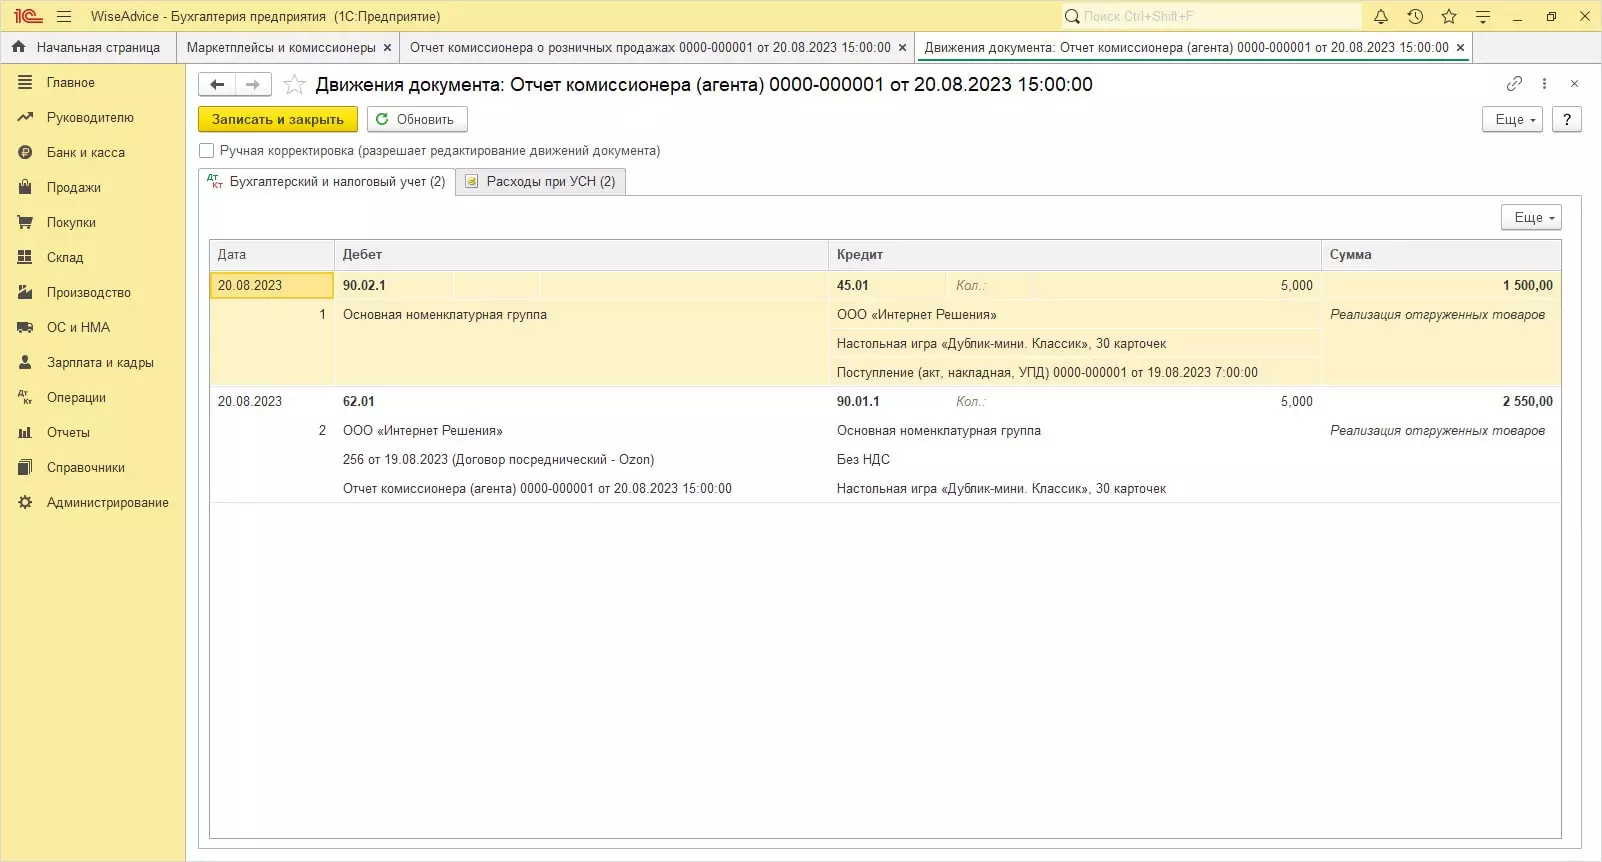Open the ОС и НМА truck icon

(25, 328)
